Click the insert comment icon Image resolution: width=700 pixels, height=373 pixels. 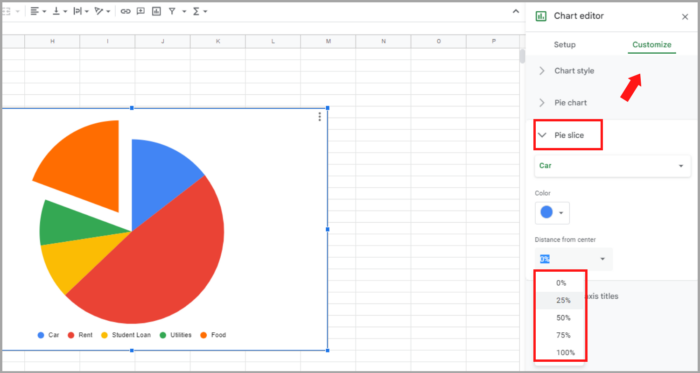click(x=141, y=12)
